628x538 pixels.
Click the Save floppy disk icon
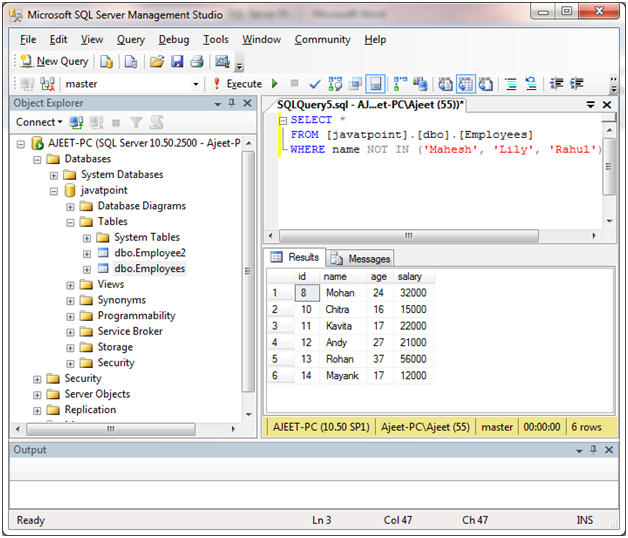(x=177, y=62)
